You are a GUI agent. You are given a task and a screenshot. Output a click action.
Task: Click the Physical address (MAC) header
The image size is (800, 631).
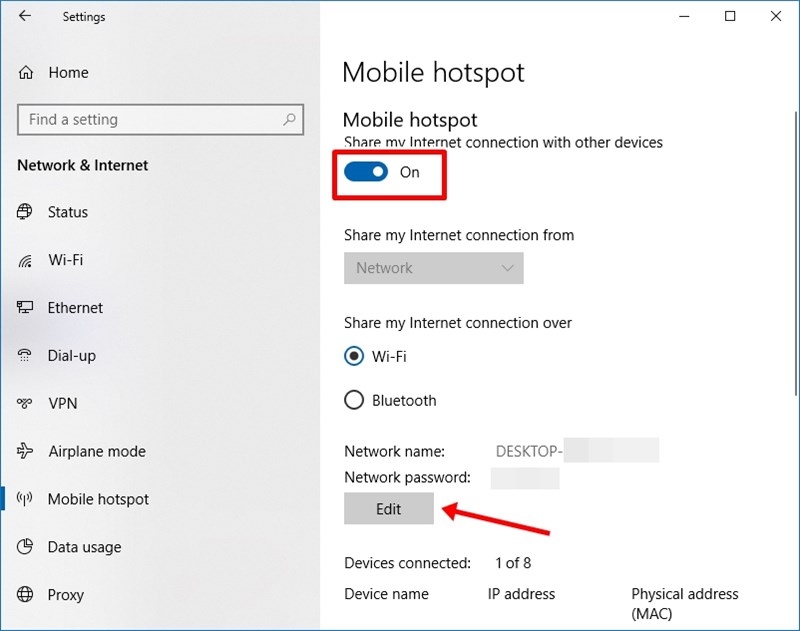(685, 603)
